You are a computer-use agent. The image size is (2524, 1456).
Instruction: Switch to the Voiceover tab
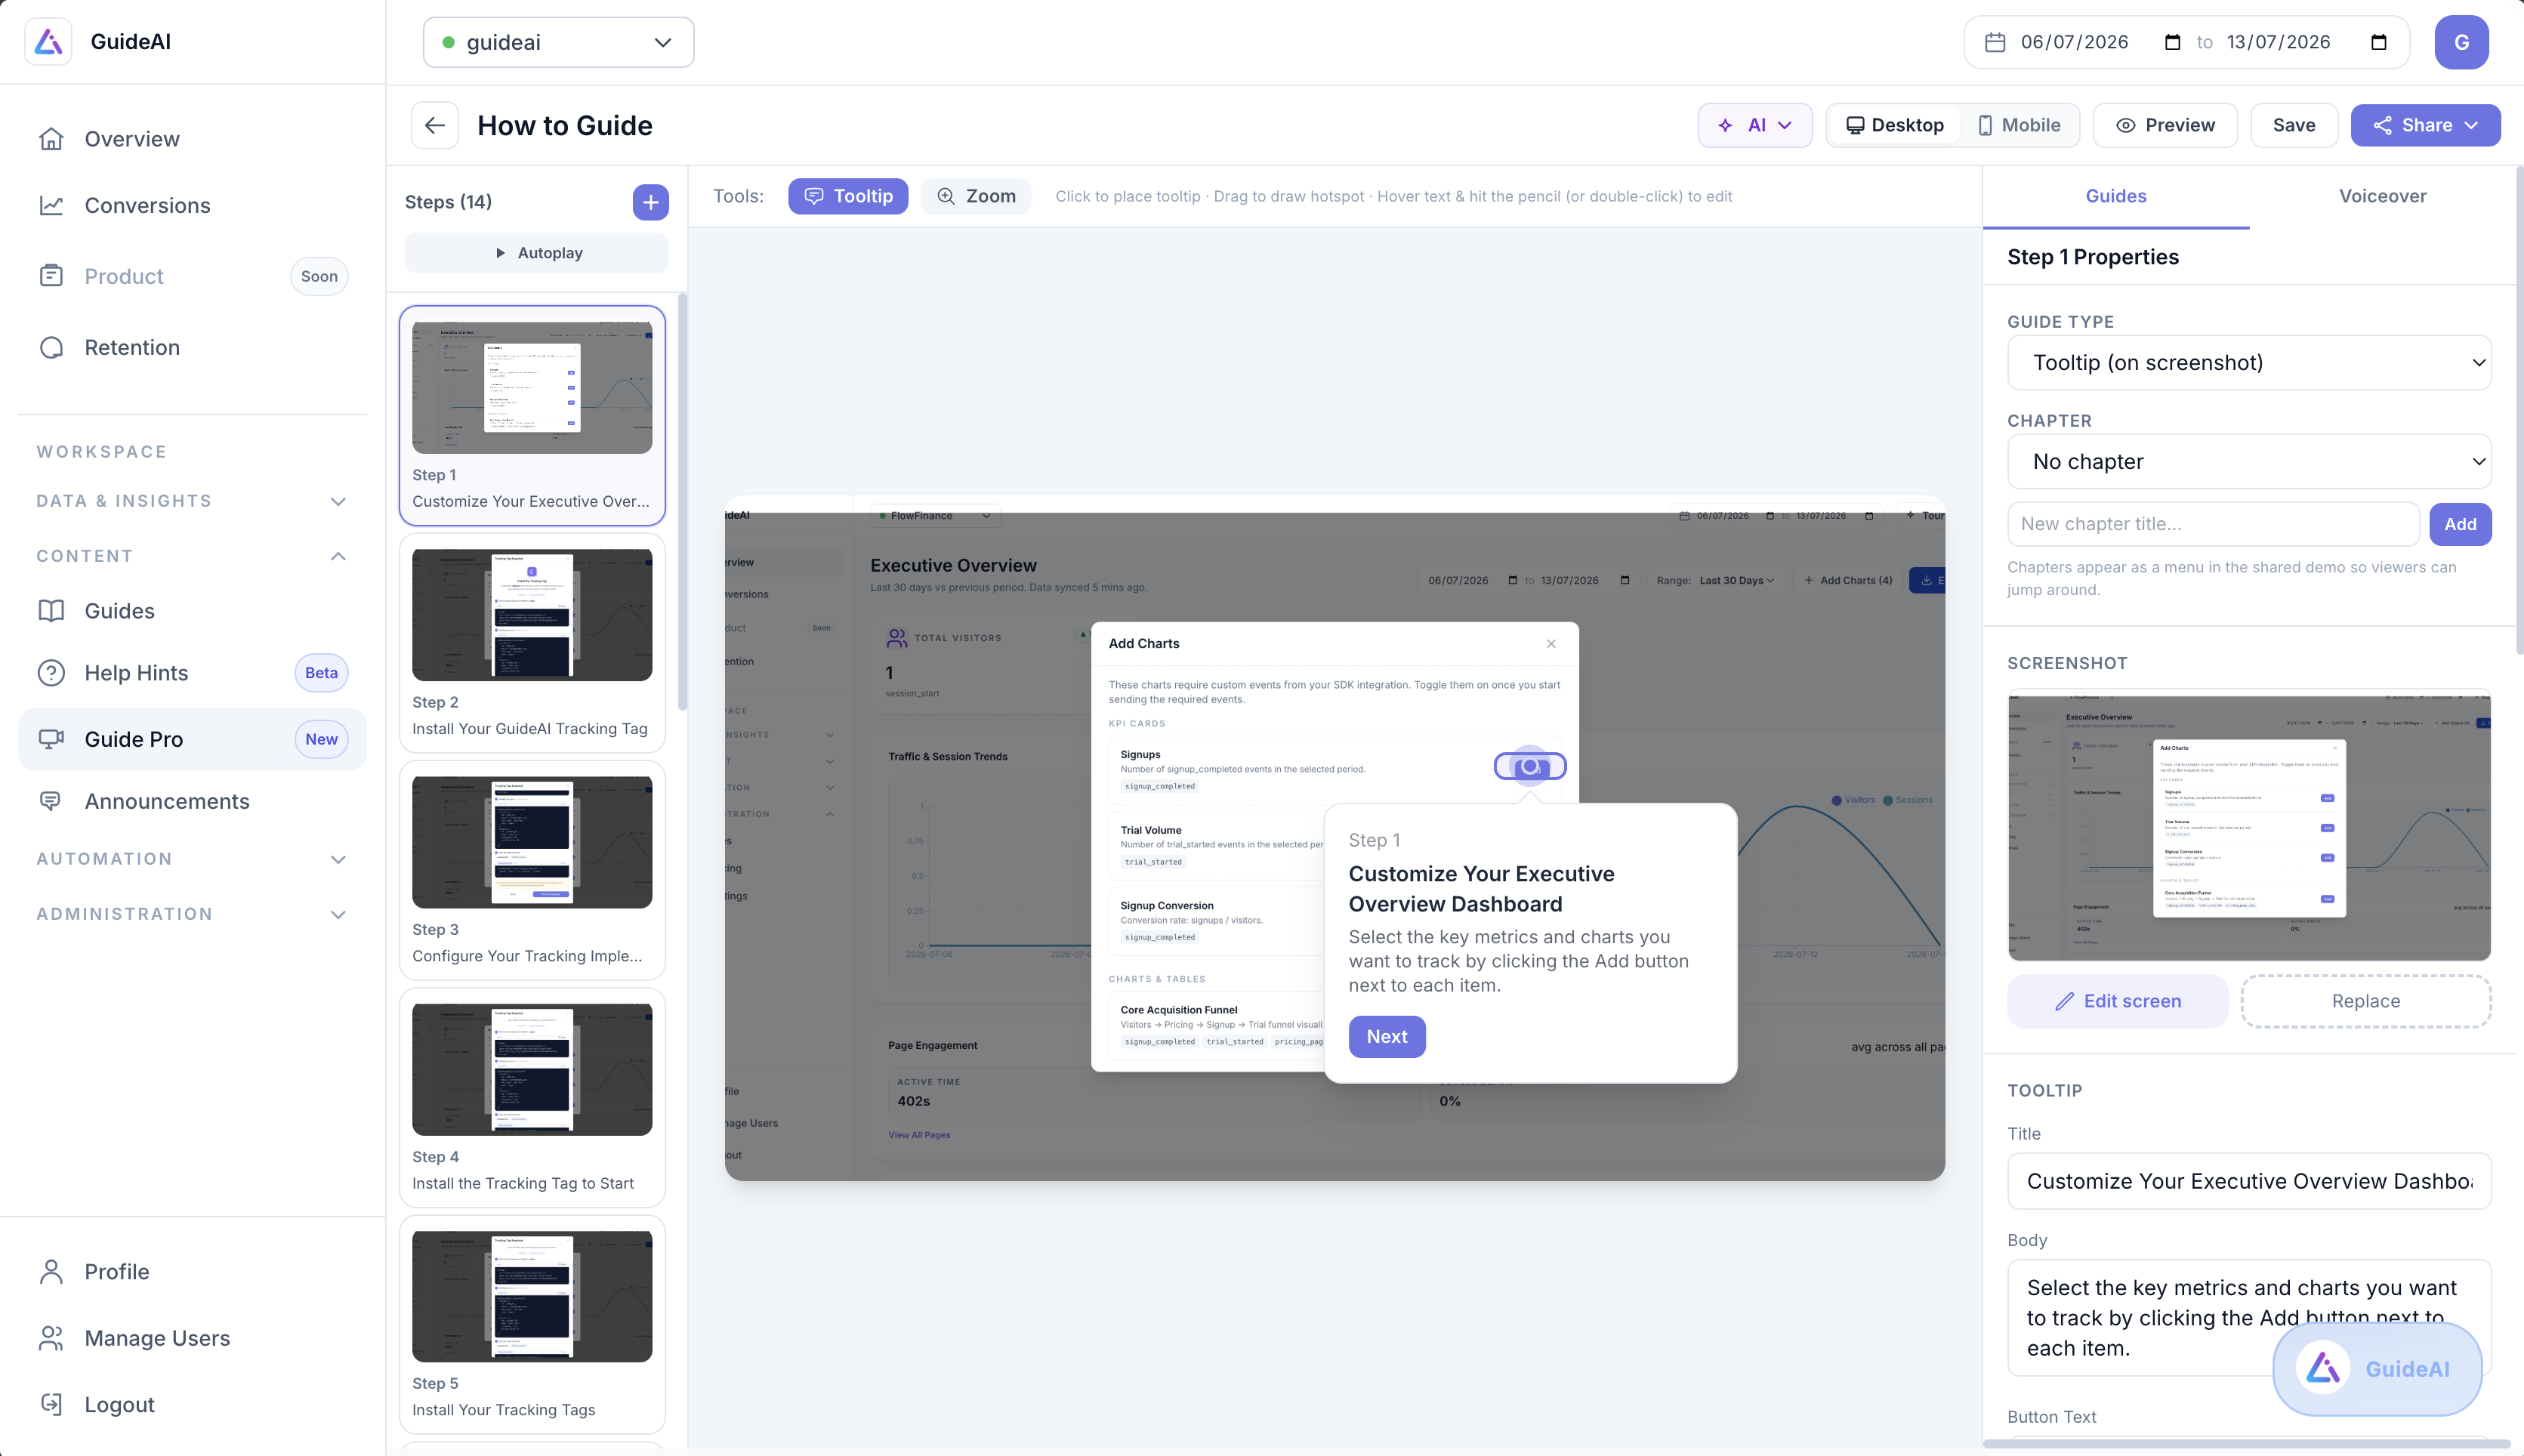coord(2382,196)
